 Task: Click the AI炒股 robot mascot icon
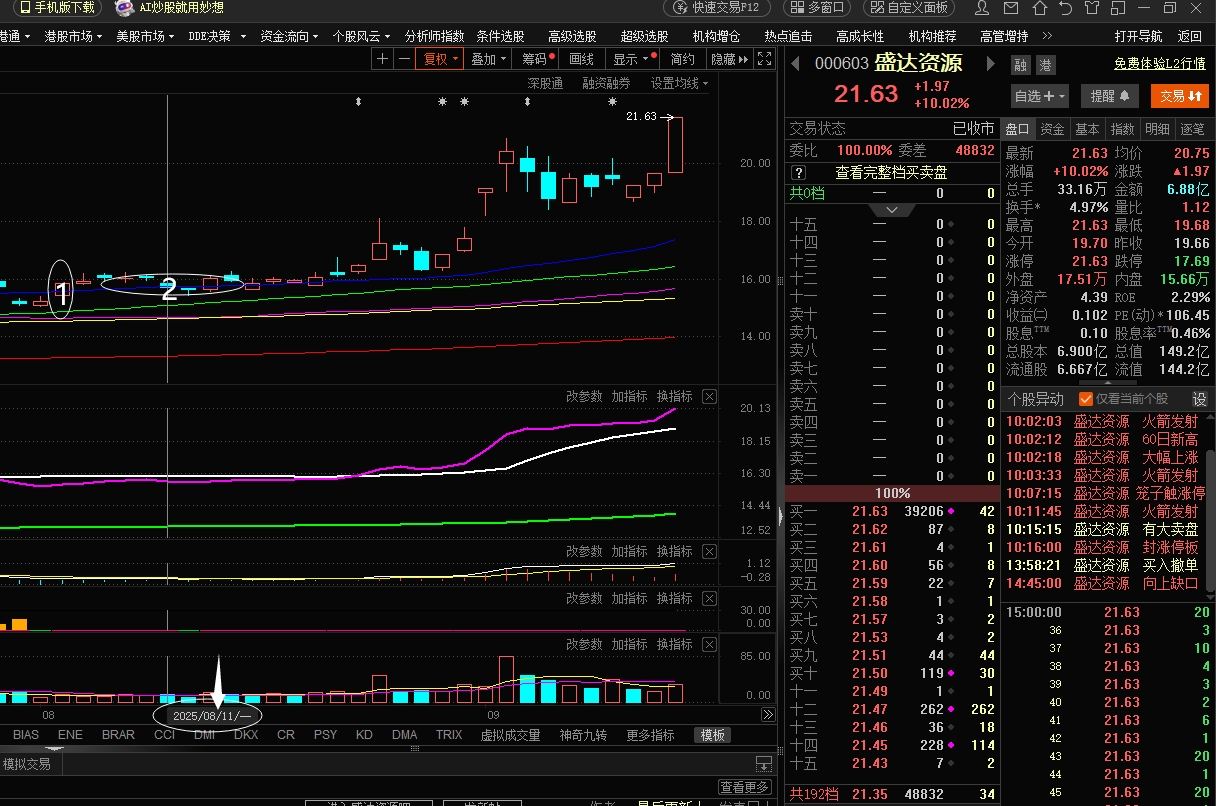click(123, 8)
